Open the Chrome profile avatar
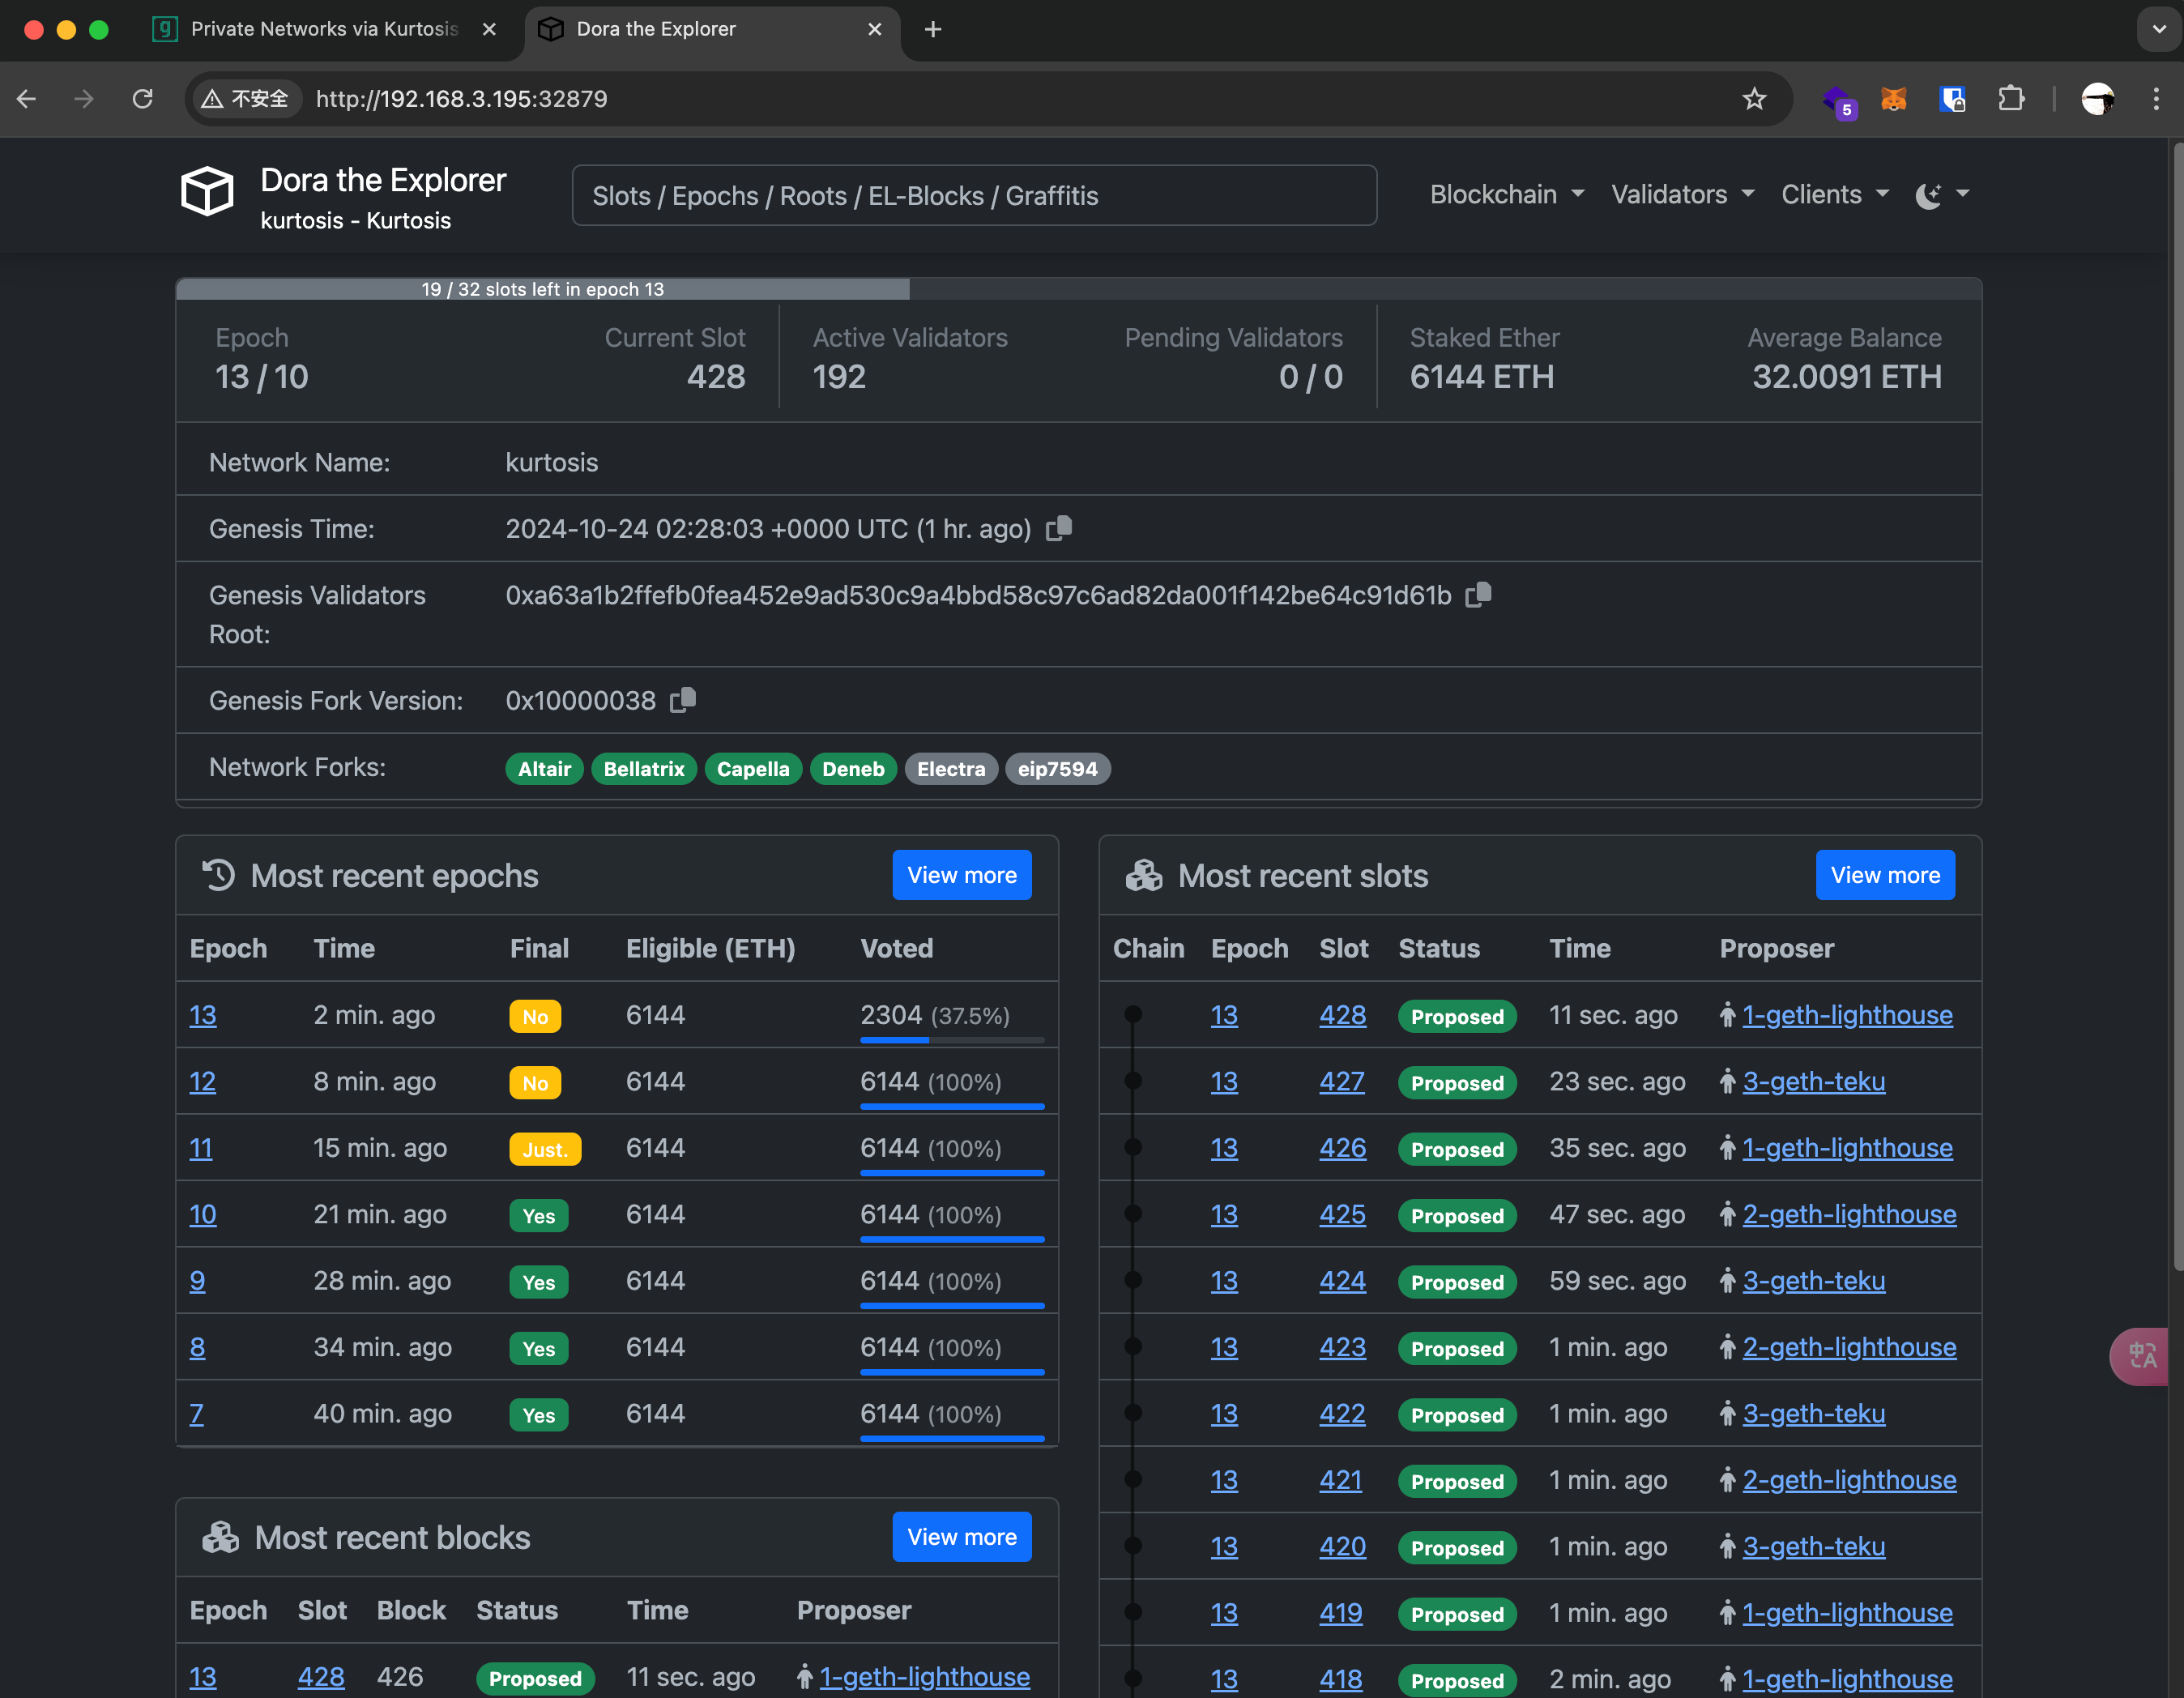Screen dimensions: 2184x1698 tap(2097, 99)
